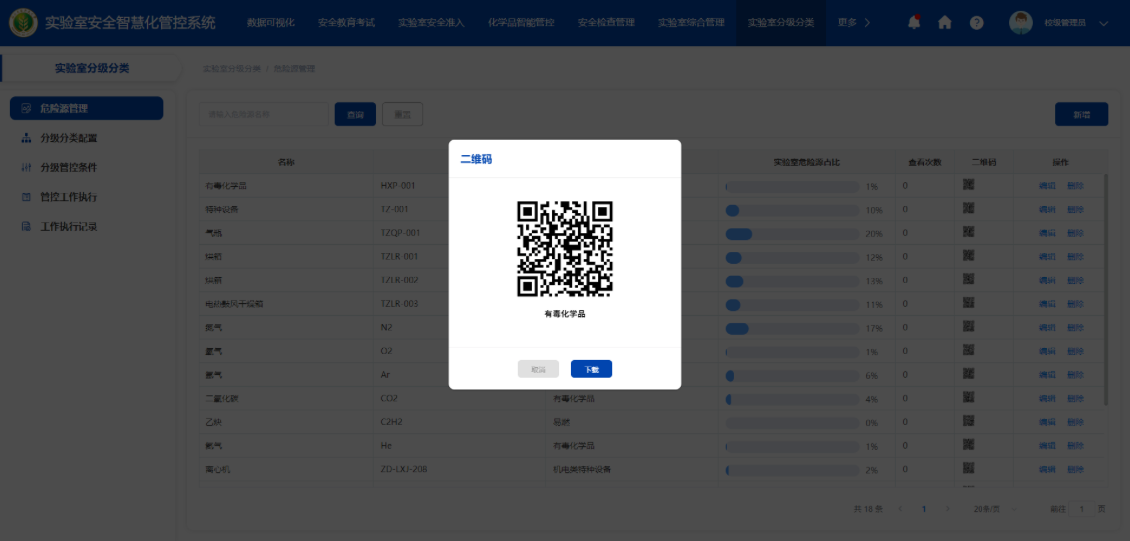This screenshot has width=1130, height=541.
Task: Click the 13% progress bar in TZLR-002 row
Action: [793, 281]
